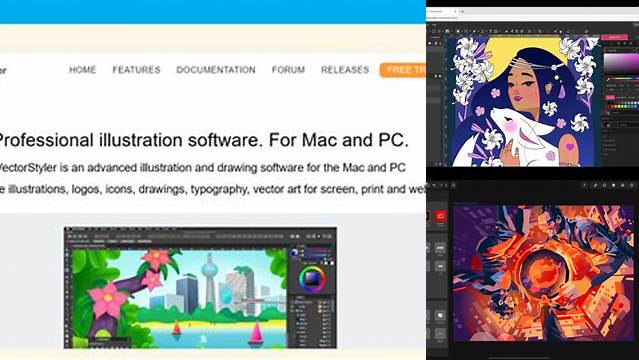Open the DOCUMENTATION link
Screen dimensions: 639x360
click(x=216, y=70)
